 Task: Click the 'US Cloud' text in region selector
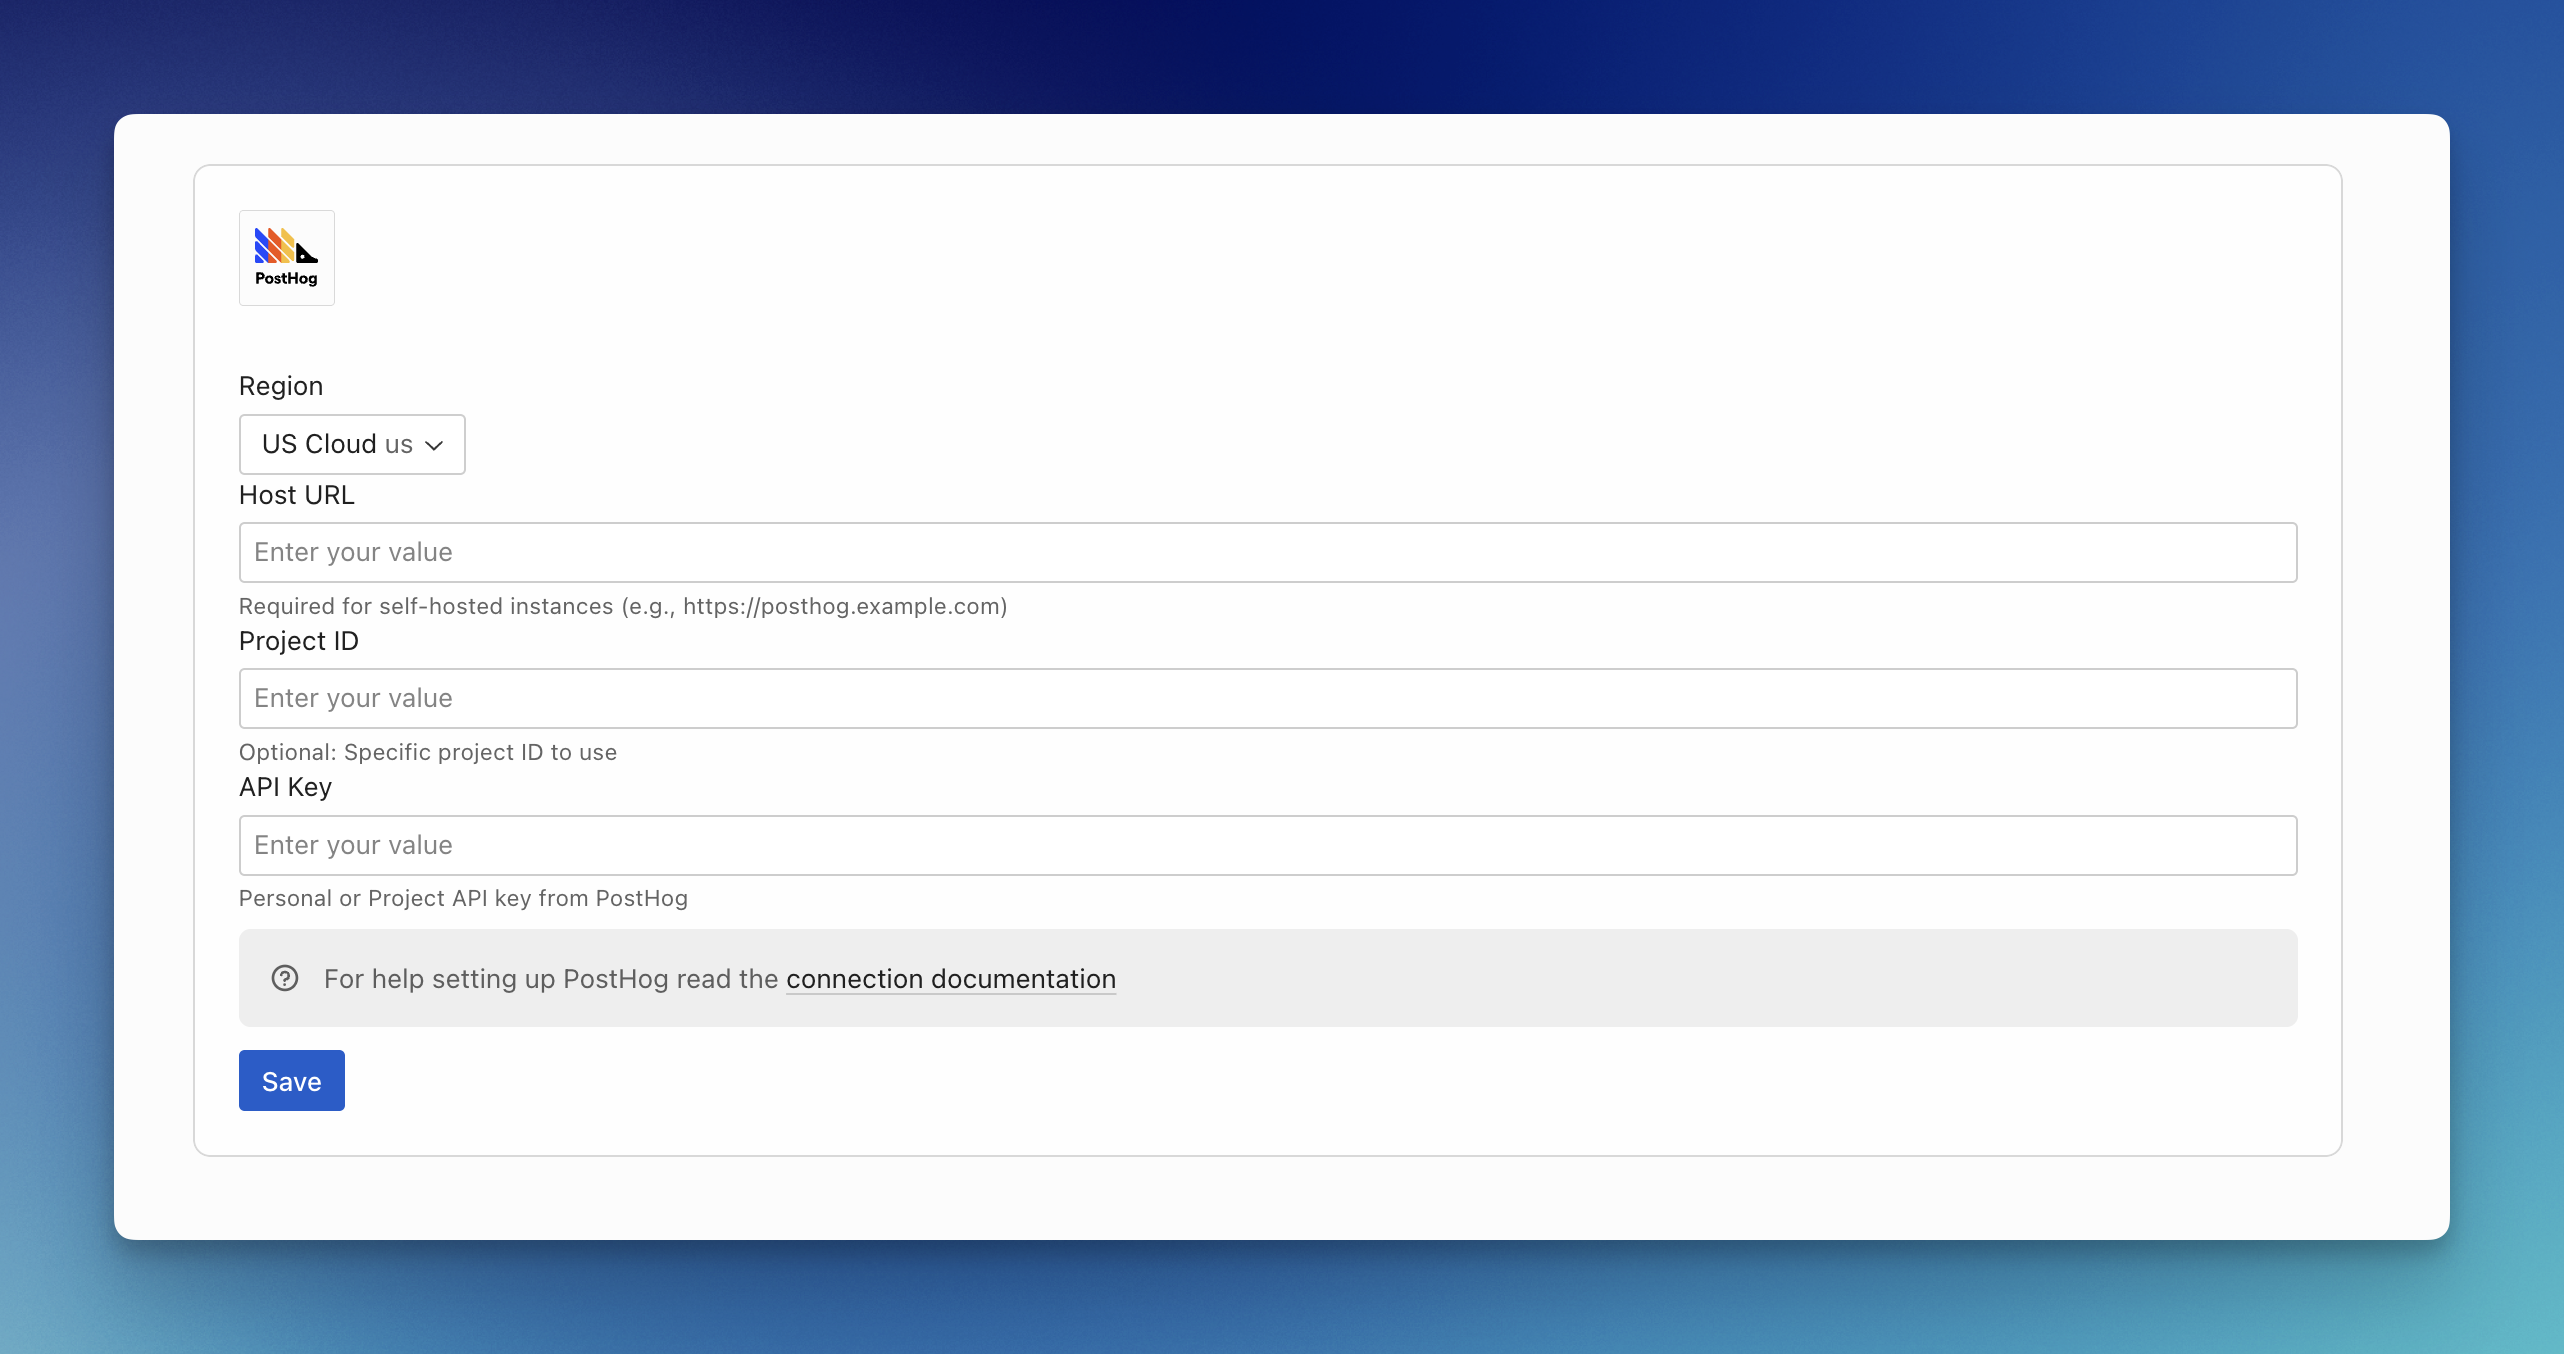click(x=319, y=444)
